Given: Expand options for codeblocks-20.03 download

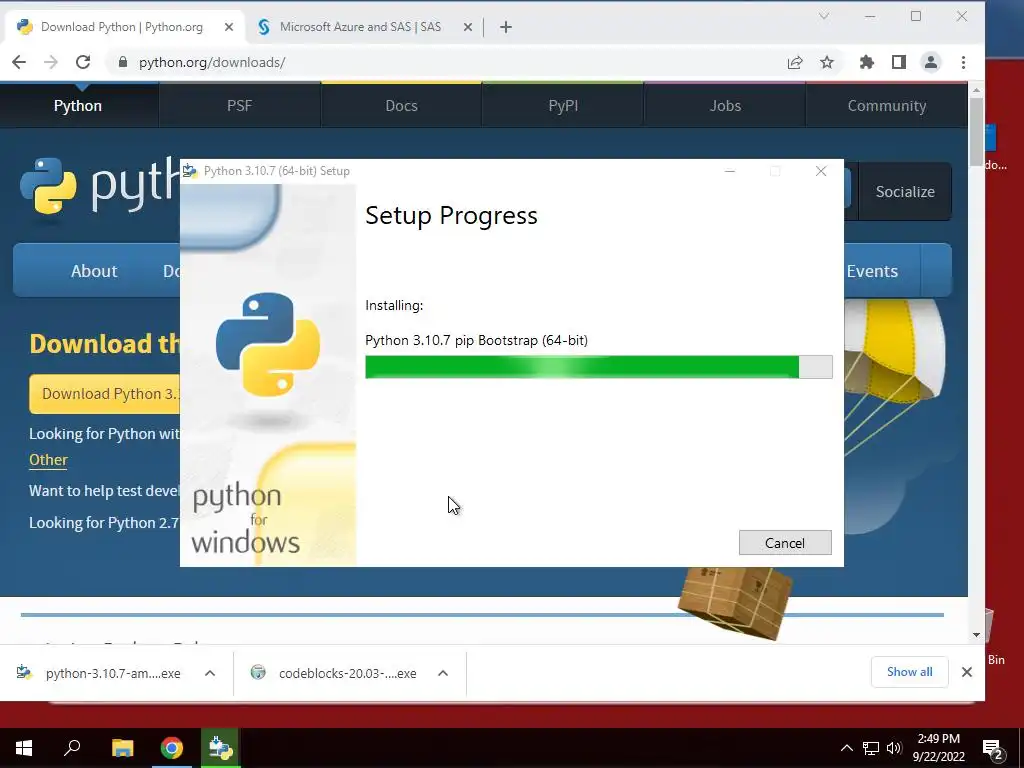Looking at the screenshot, I should (x=443, y=673).
